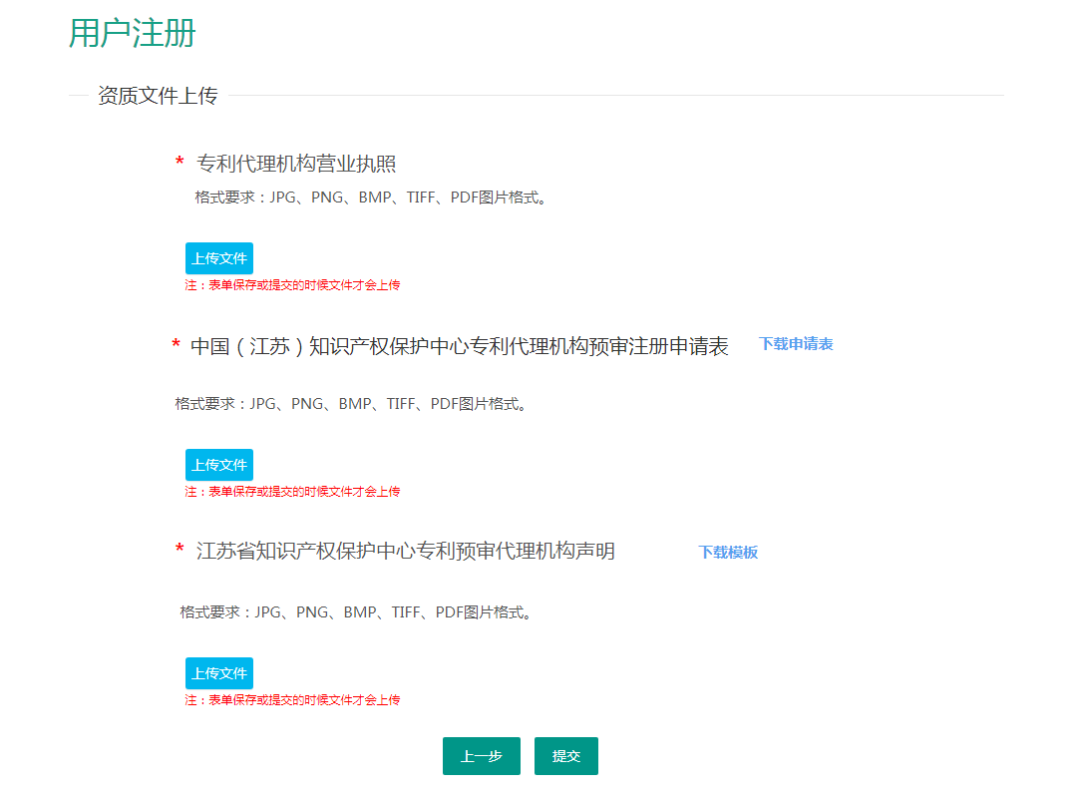The height and width of the screenshot is (801, 1080).
Task: Click the red asterisk beside 中国（江苏）知识产权保护中心
Action: pos(176,346)
